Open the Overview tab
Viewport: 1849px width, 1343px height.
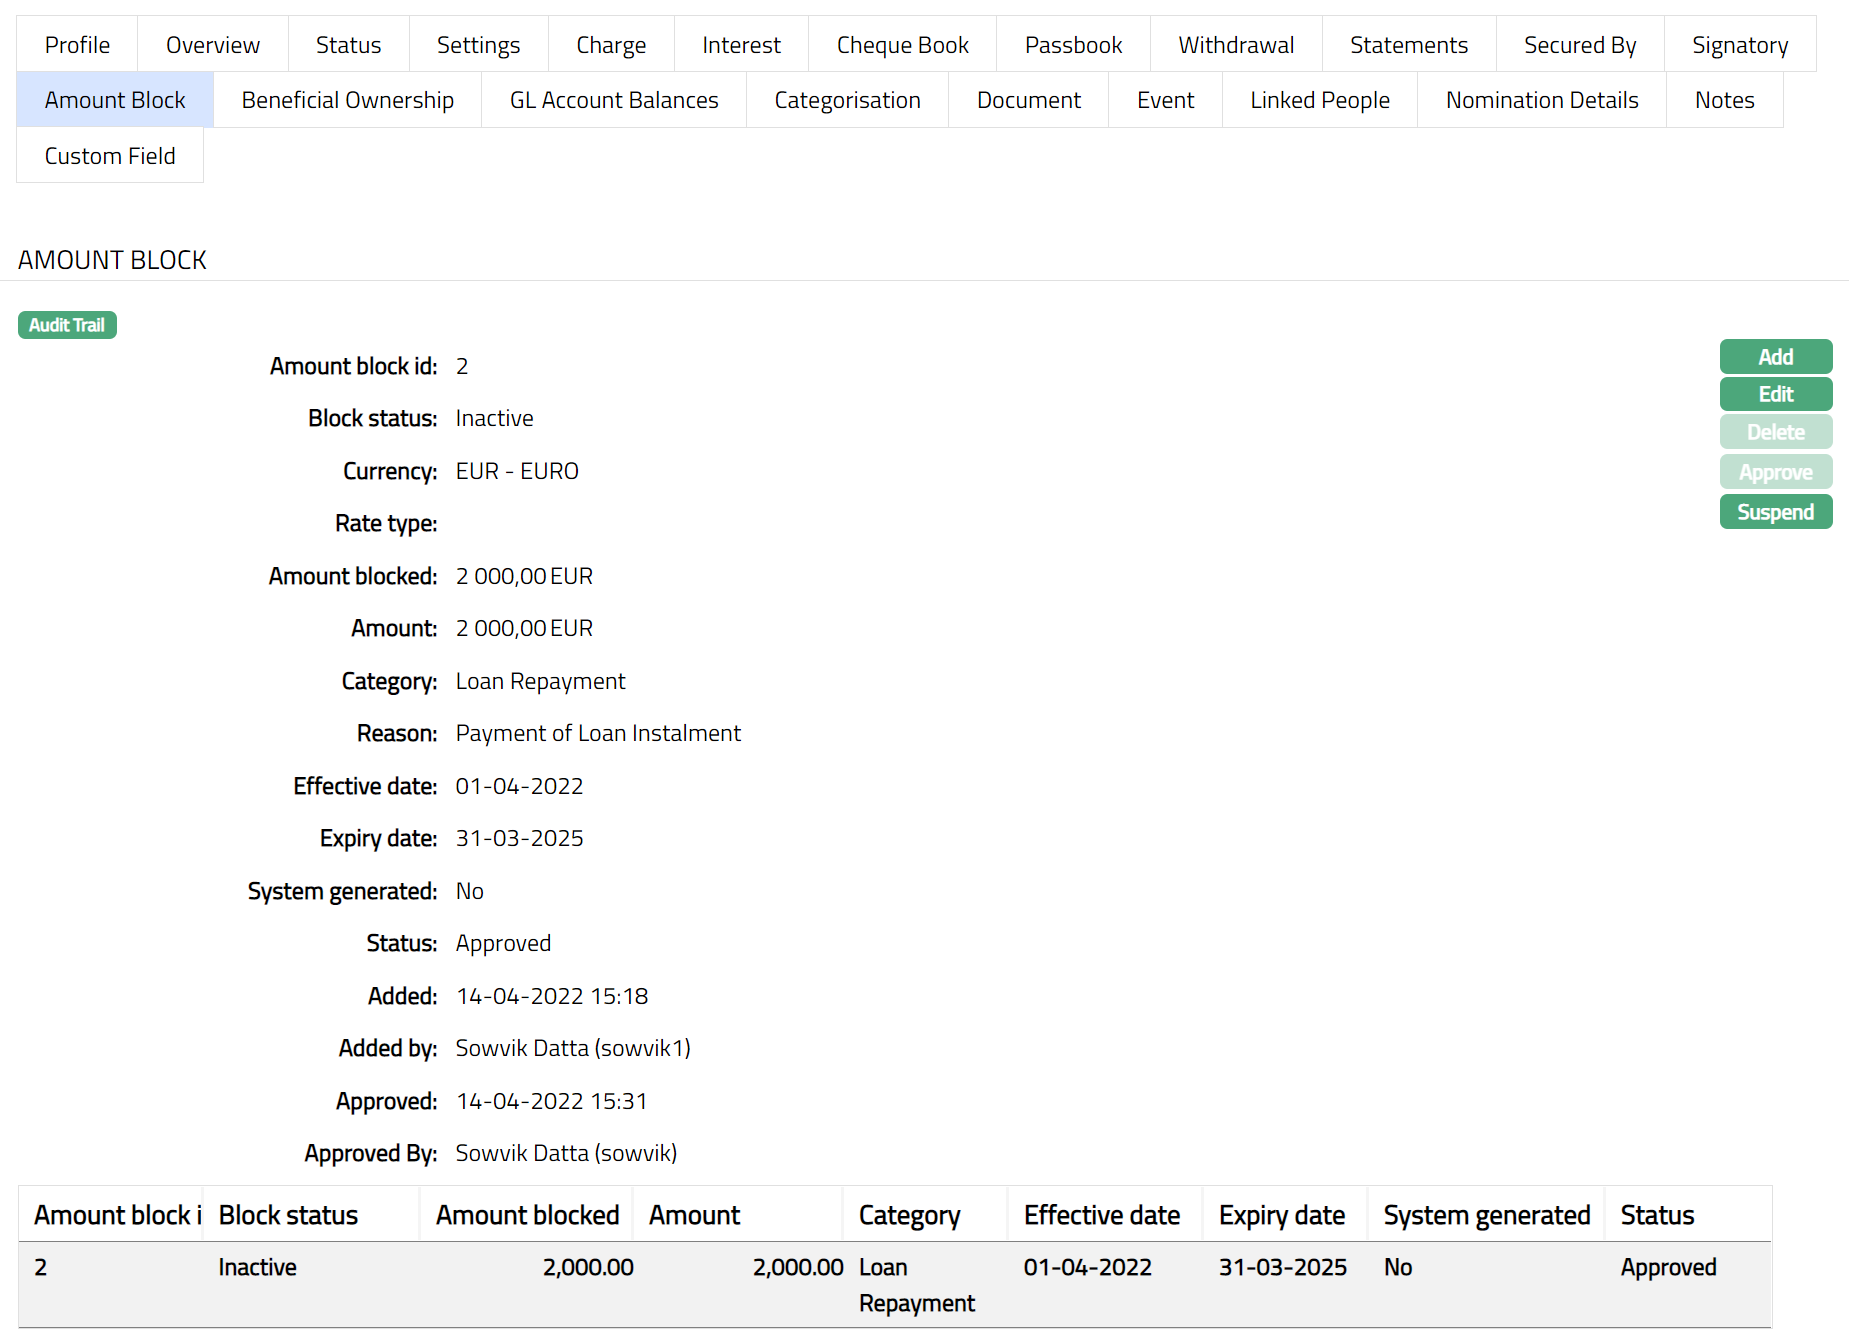[x=212, y=45]
